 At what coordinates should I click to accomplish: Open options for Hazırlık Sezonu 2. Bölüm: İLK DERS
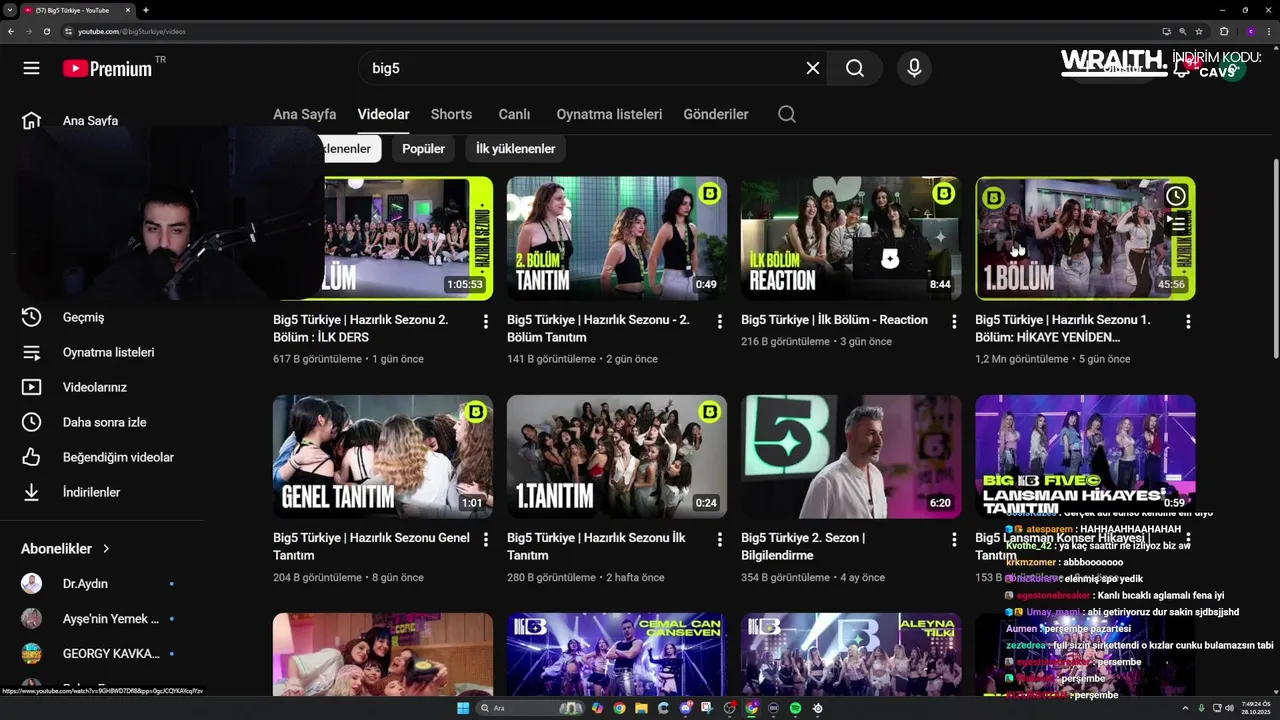coord(486,322)
